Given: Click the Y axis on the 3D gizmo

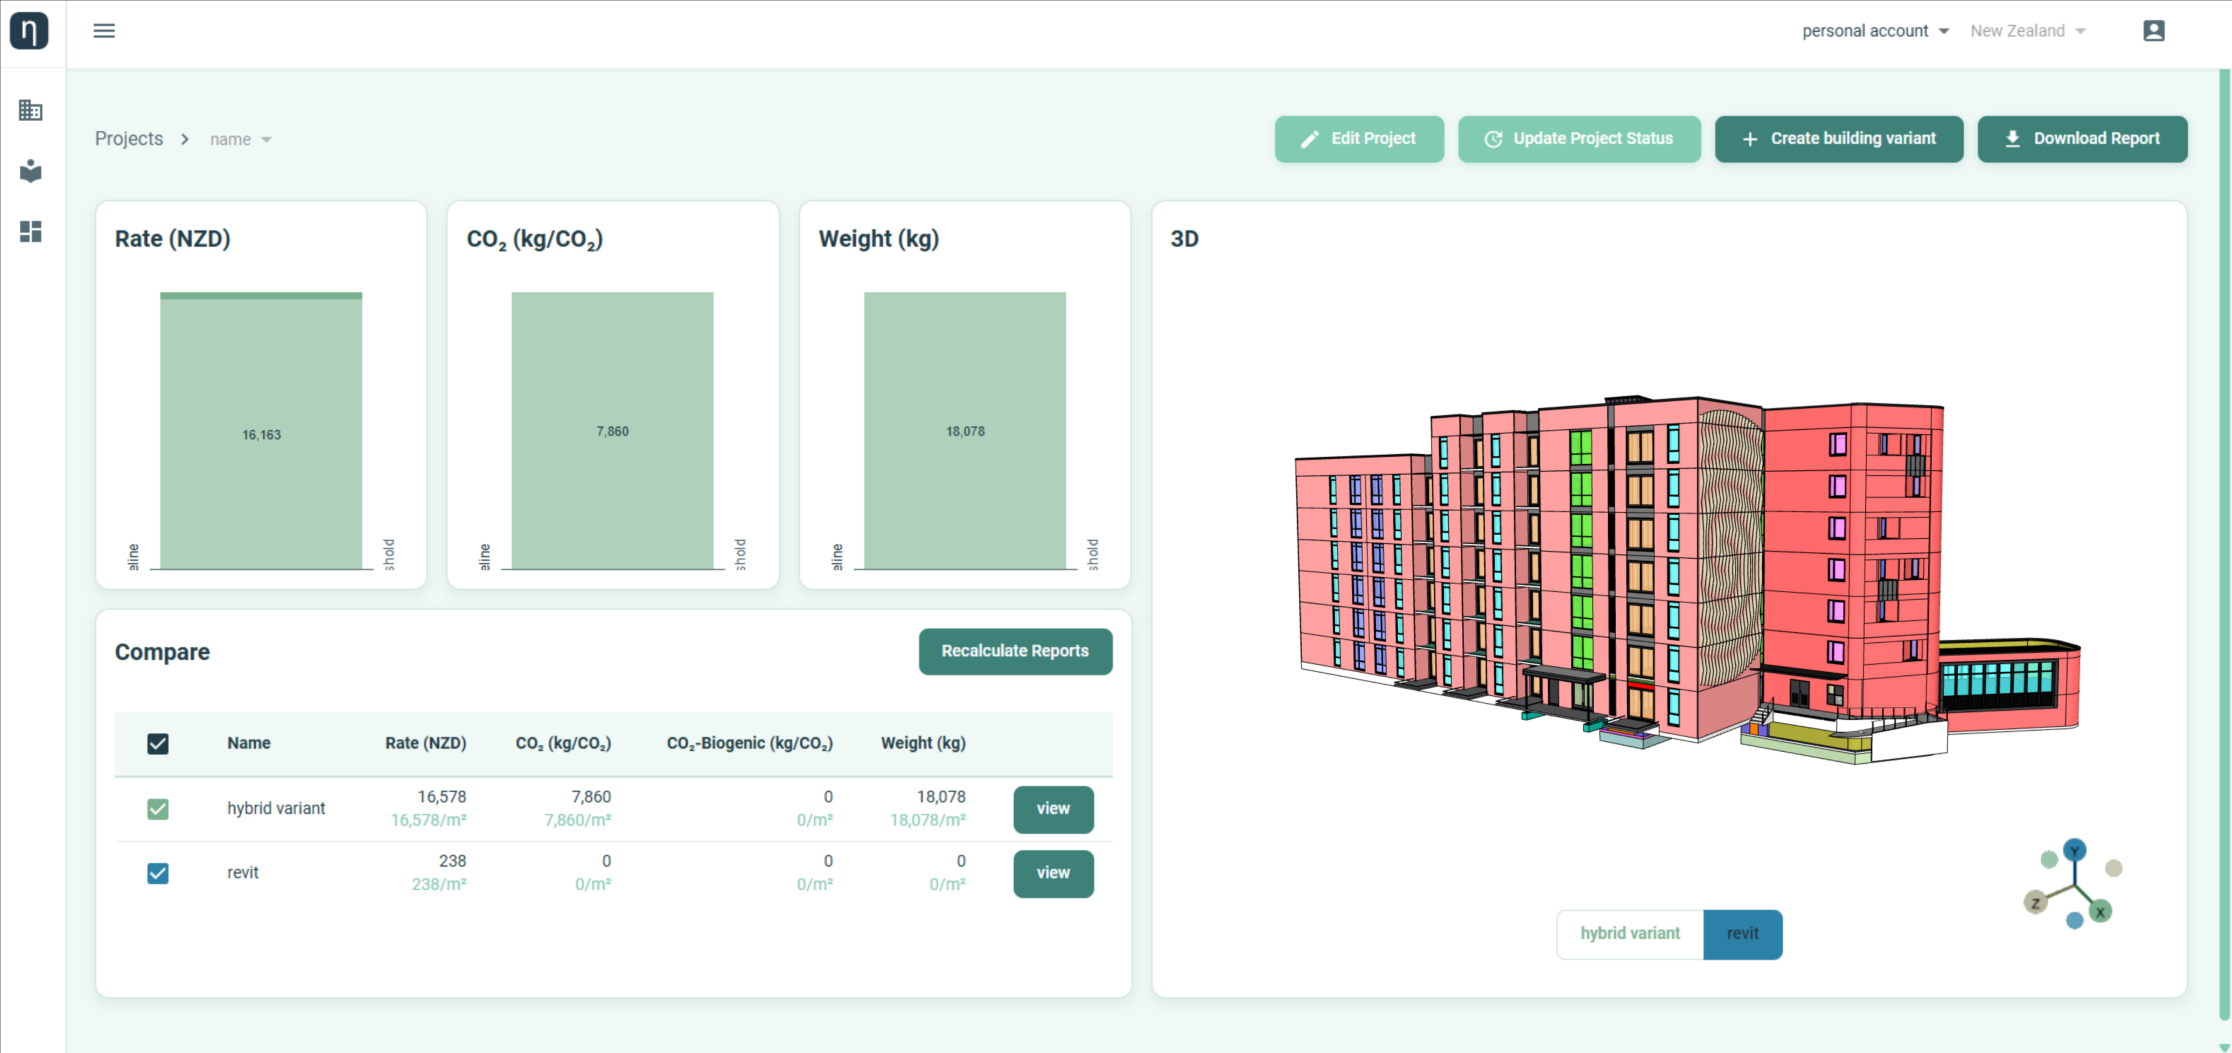Looking at the screenshot, I should 2075,851.
